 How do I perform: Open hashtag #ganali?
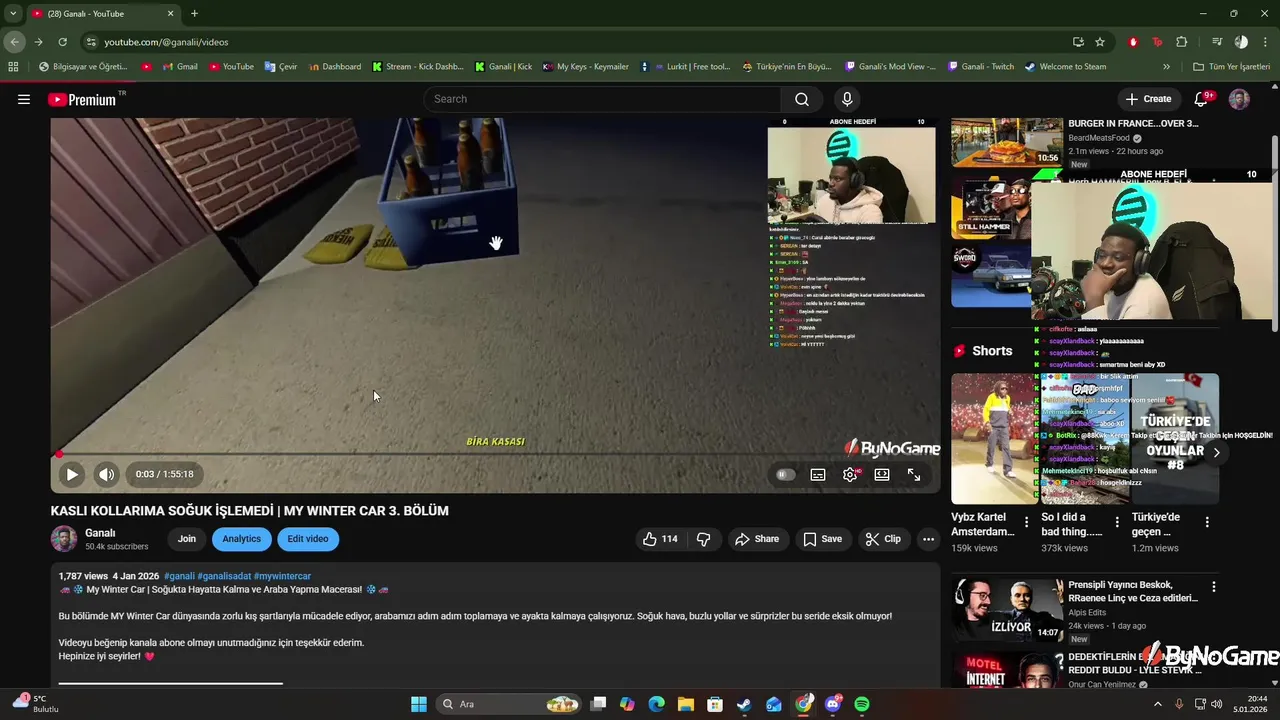[x=179, y=576]
